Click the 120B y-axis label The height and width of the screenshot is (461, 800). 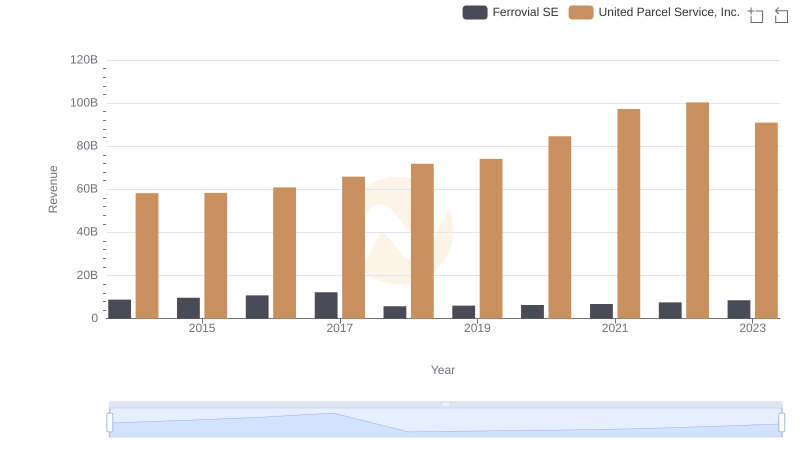coord(84,60)
